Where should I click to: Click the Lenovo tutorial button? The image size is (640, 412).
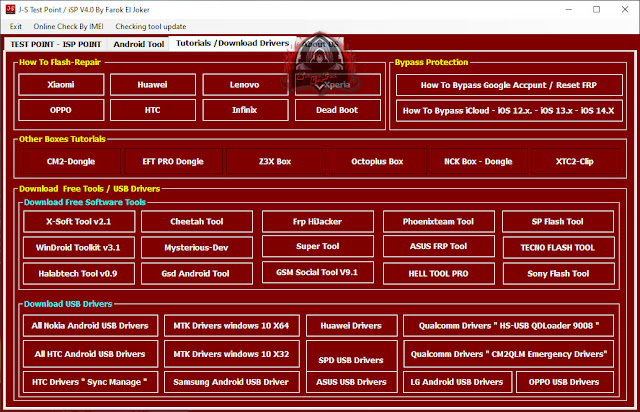coord(245,85)
